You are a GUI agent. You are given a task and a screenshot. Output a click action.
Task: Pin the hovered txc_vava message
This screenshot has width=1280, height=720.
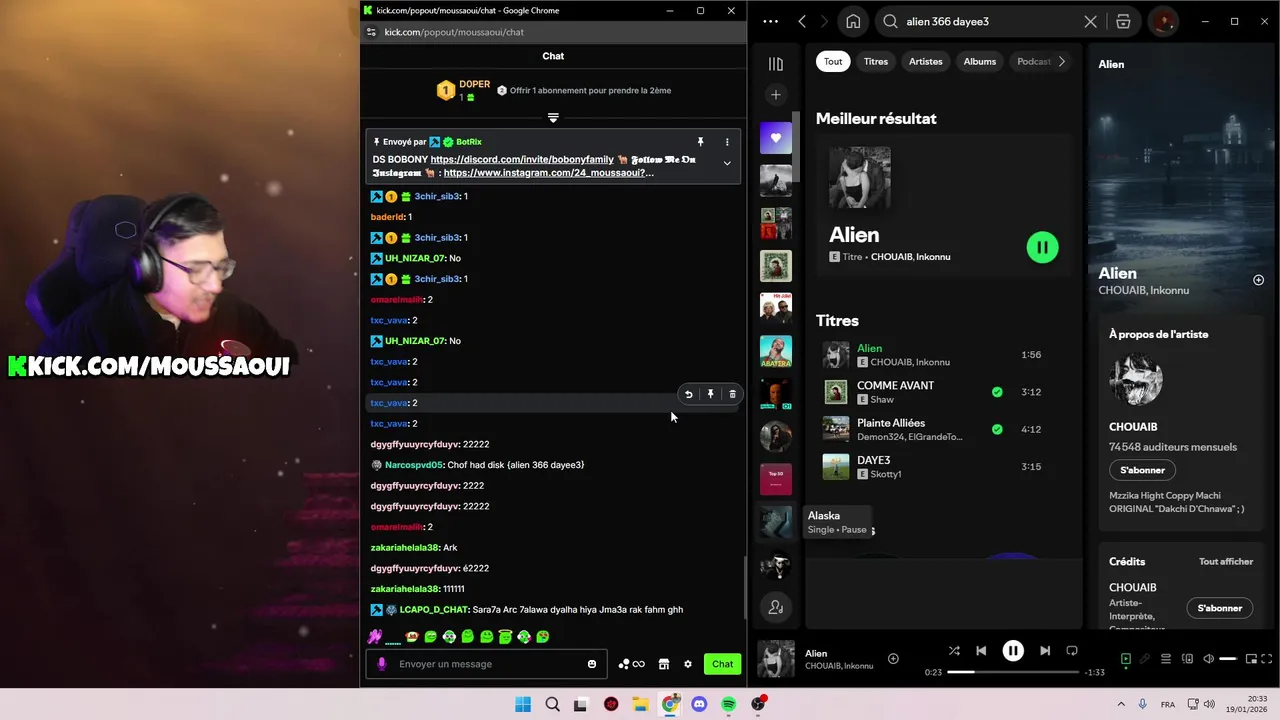coord(710,394)
